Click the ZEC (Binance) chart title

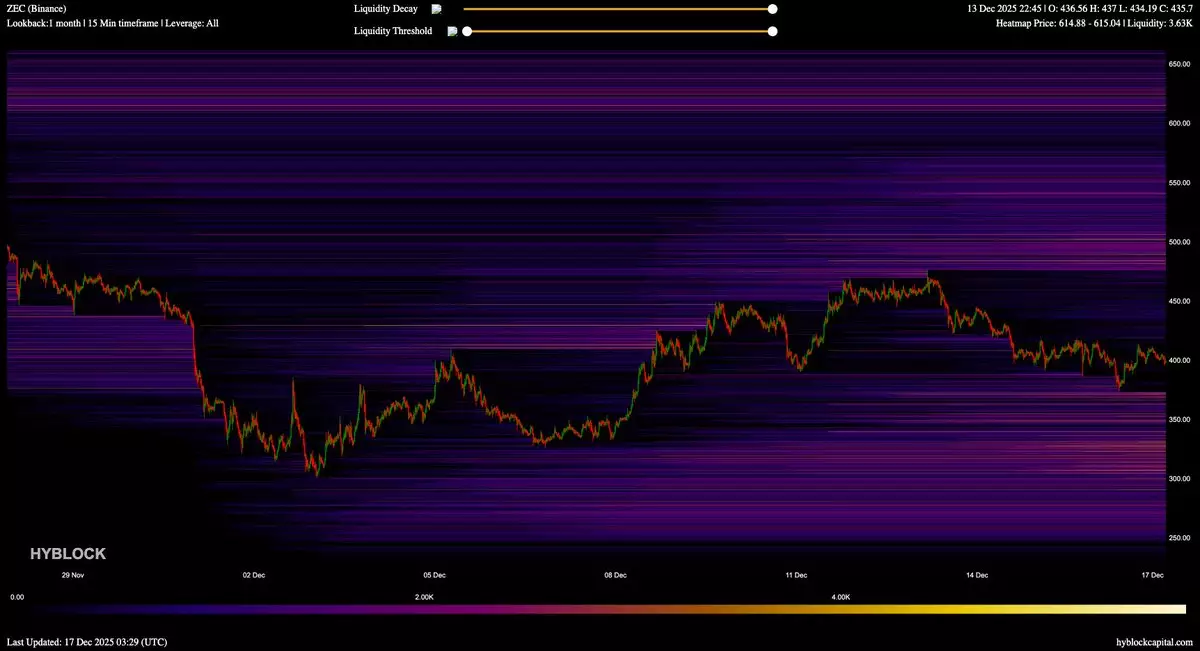pyautogui.click(x=37, y=8)
